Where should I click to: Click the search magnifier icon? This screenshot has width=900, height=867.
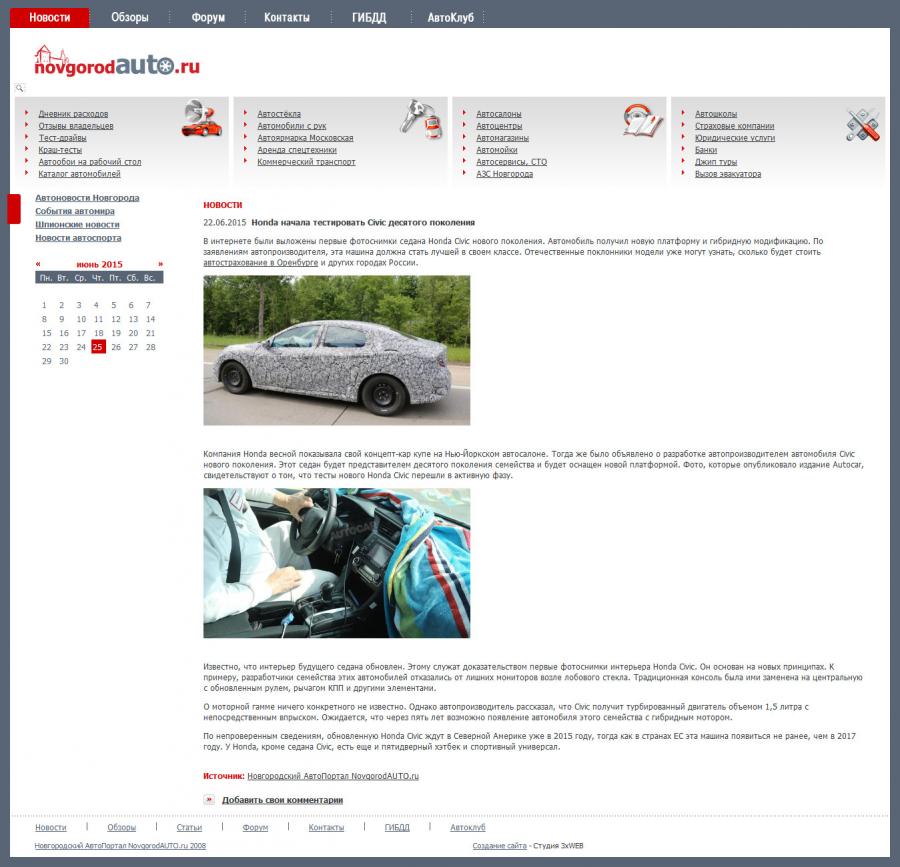tap(19, 89)
